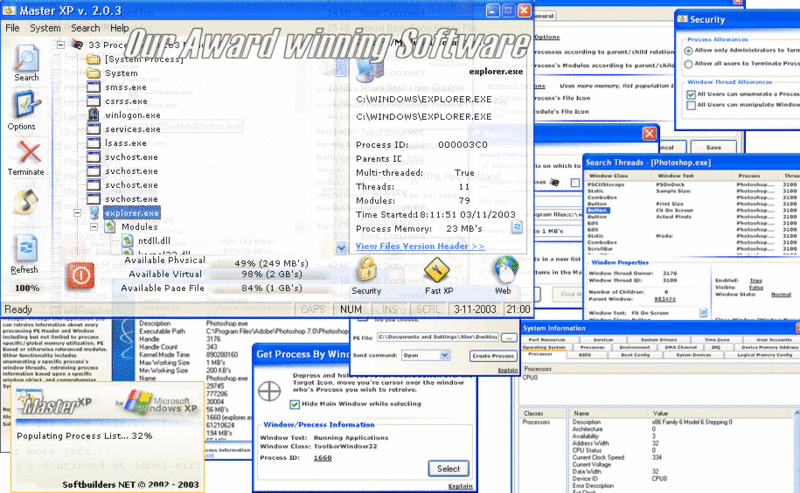800x493 pixels.
Task: Click the crosshair target icon in Get Process window
Action: (269, 392)
